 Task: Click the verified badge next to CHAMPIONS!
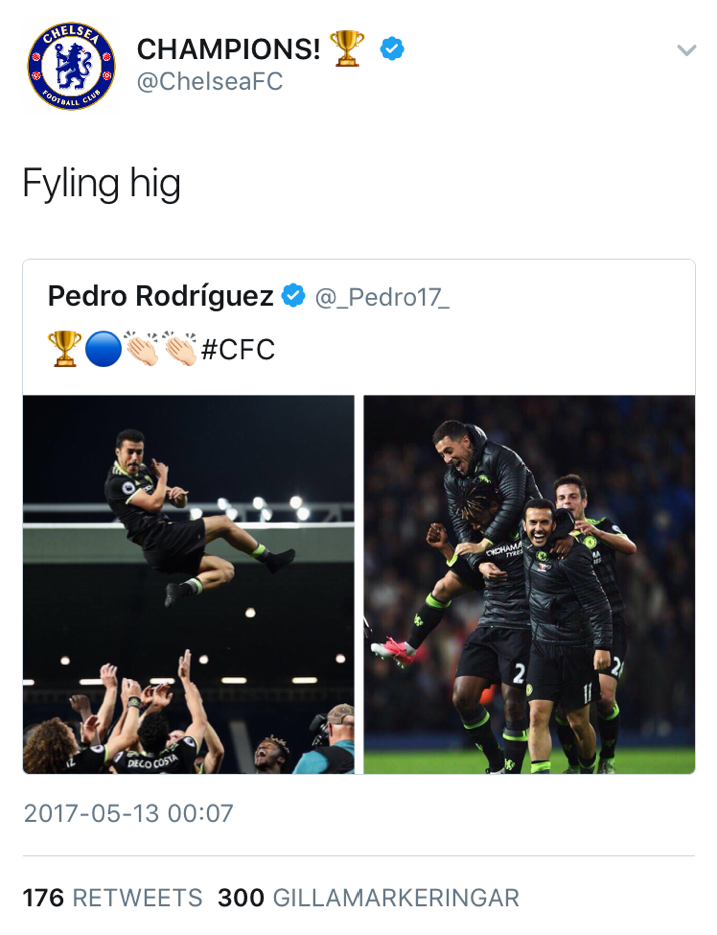tap(392, 48)
